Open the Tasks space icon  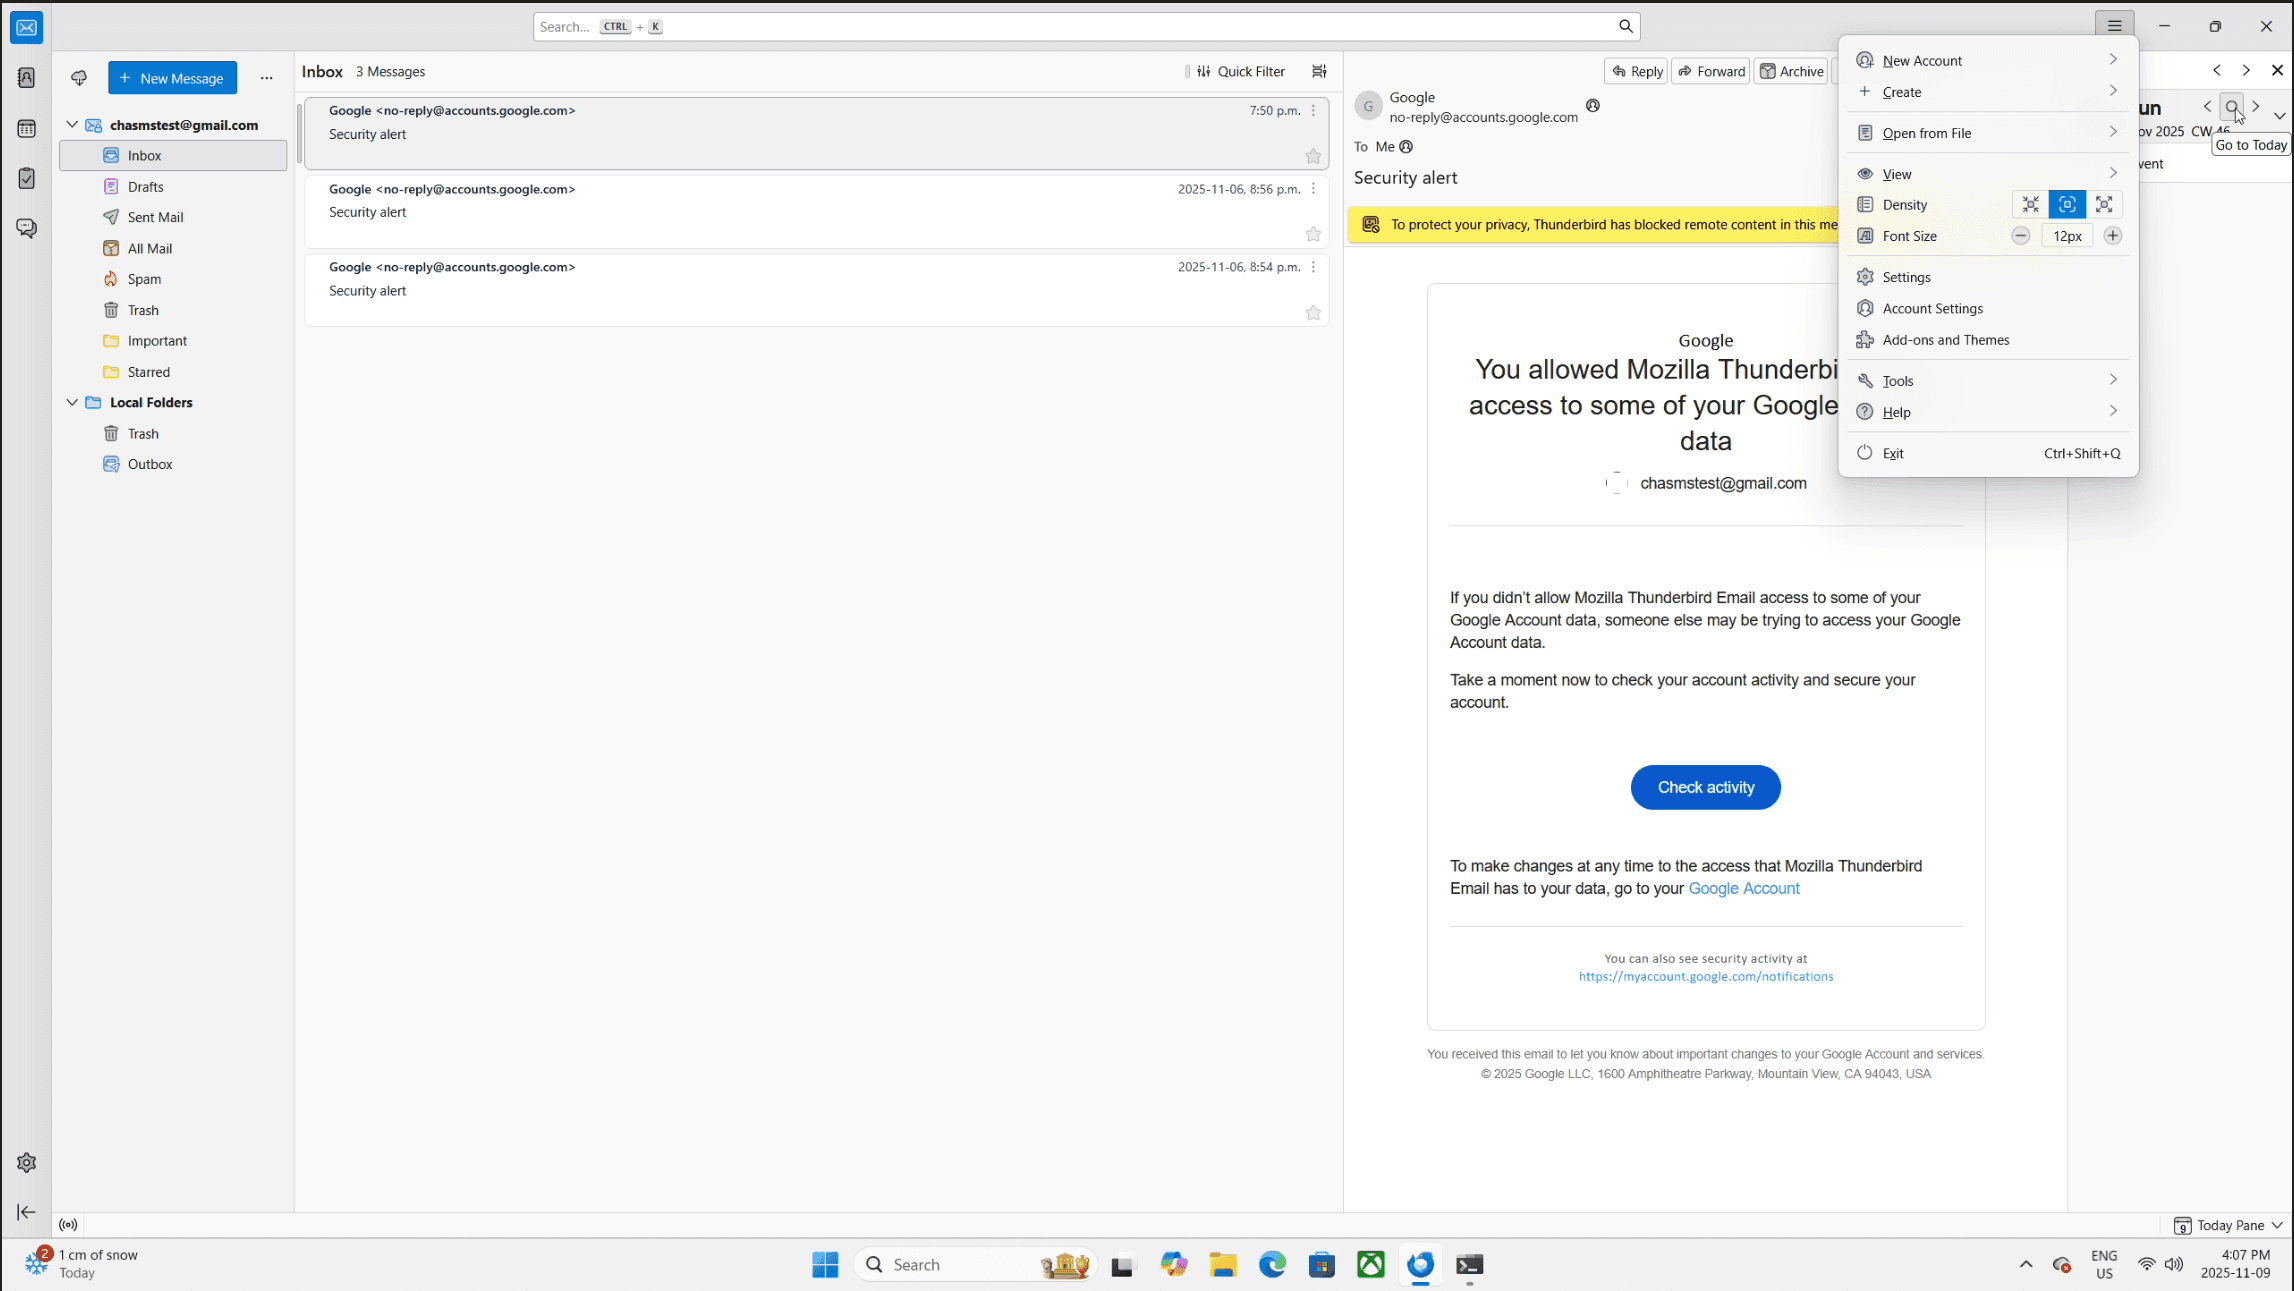(27, 179)
